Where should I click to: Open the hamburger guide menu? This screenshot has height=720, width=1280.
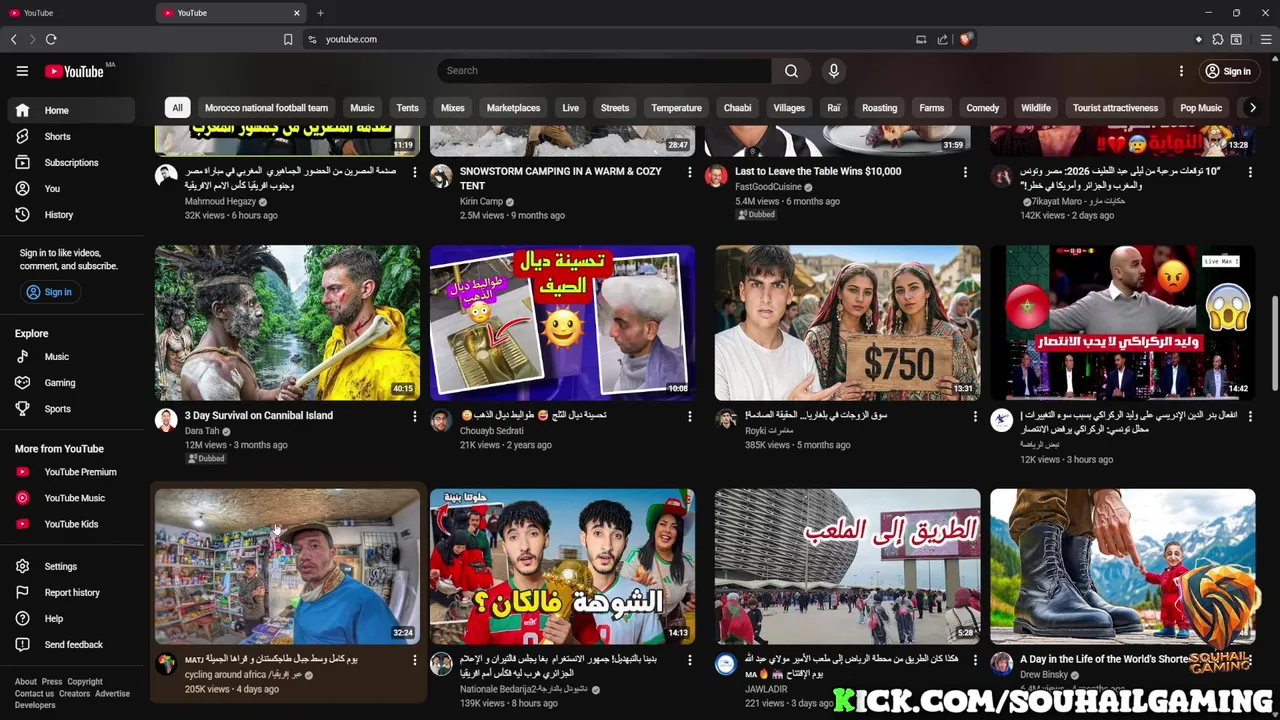pyautogui.click(x=22, y=71)
